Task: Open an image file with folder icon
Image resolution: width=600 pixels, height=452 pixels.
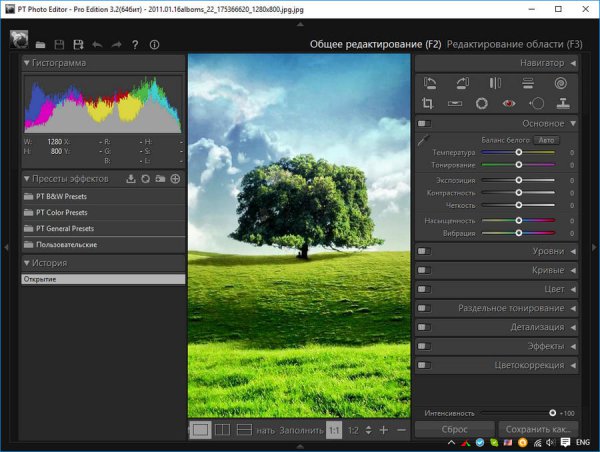Action: pyautogui.click(x=41, y=45)
